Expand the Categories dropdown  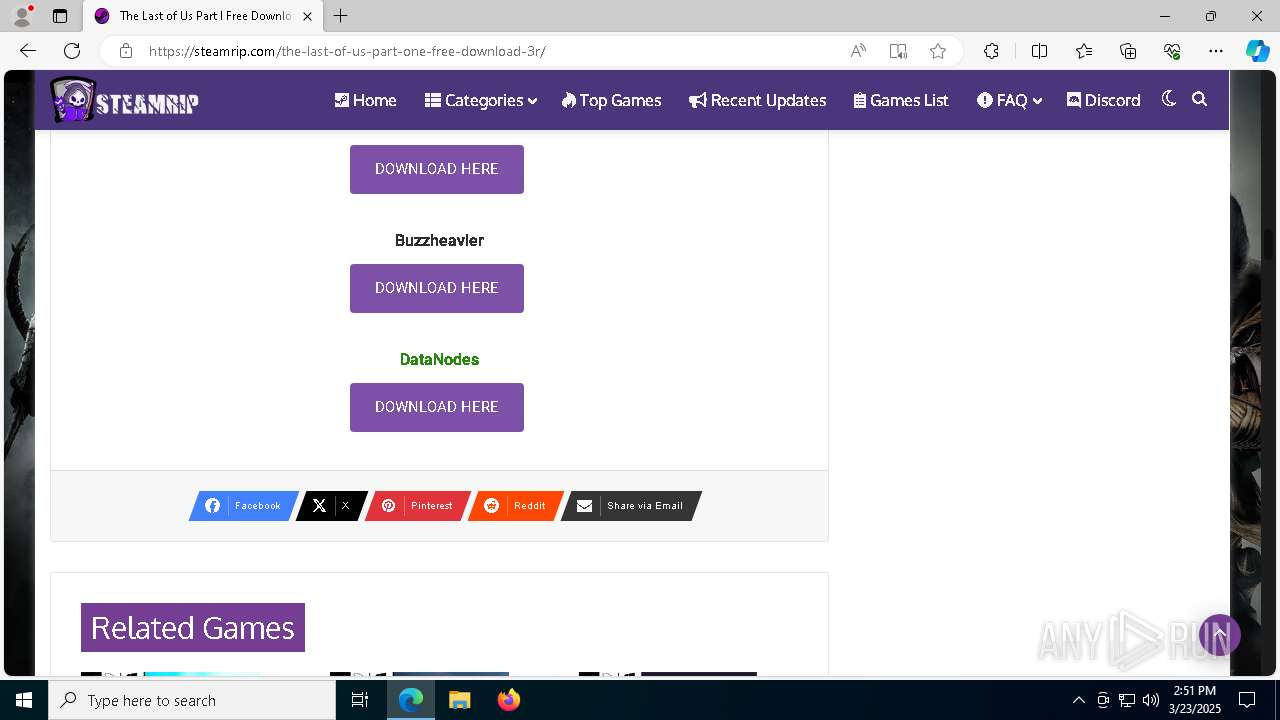click(x=481, y=100)
